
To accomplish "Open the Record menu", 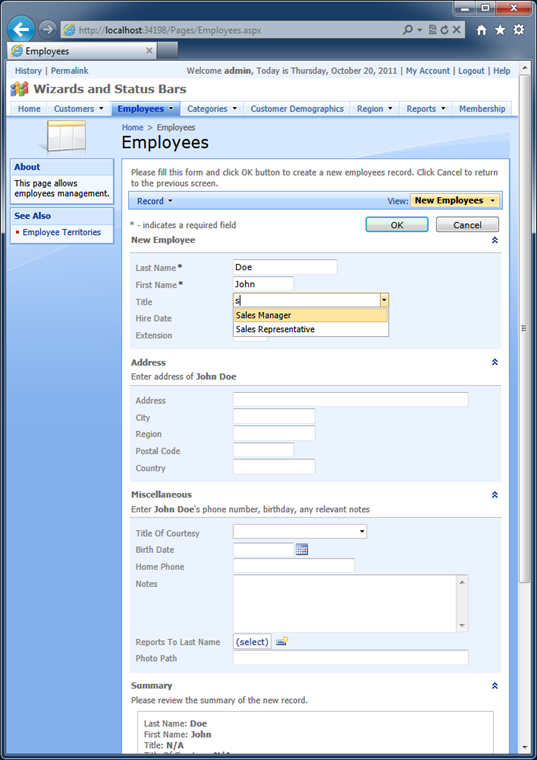I will click(155, 201).
